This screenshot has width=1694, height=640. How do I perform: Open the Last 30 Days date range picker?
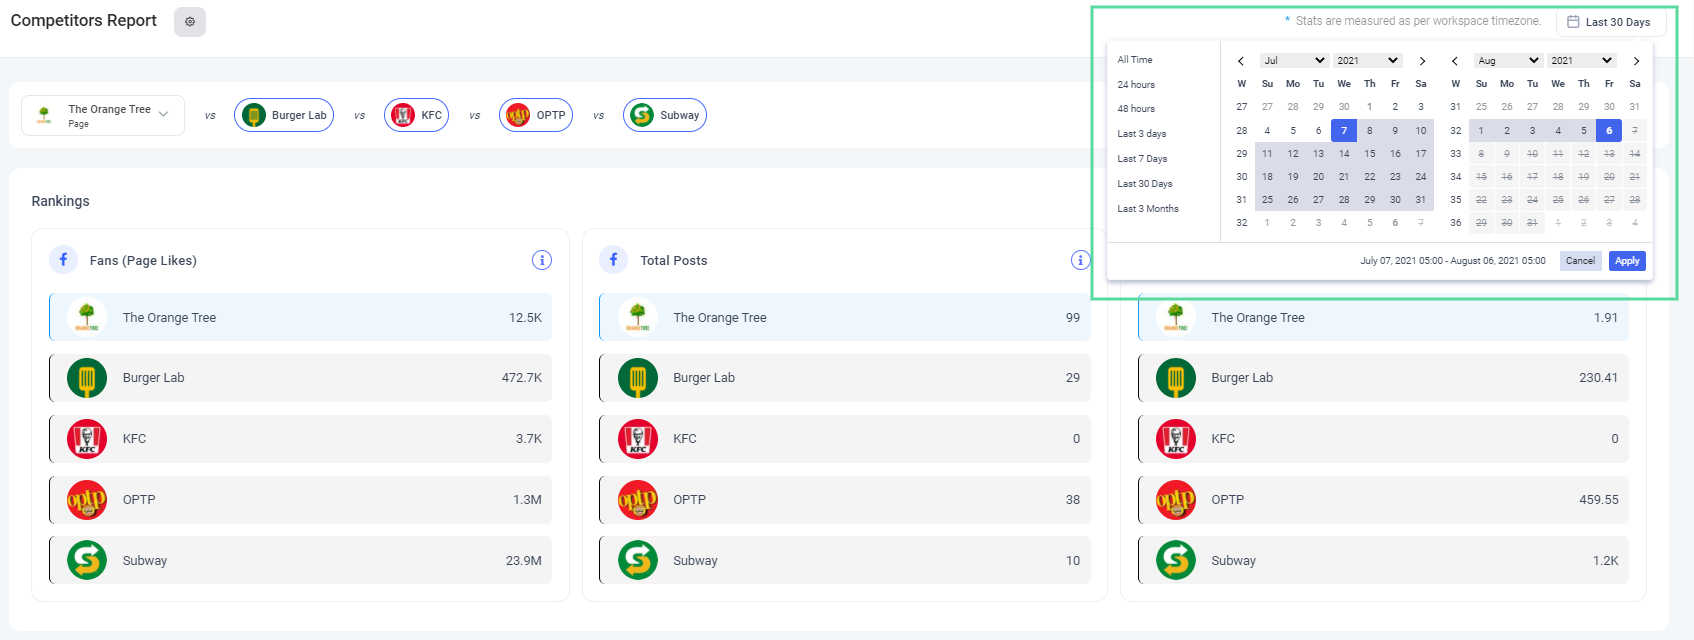1611,22
